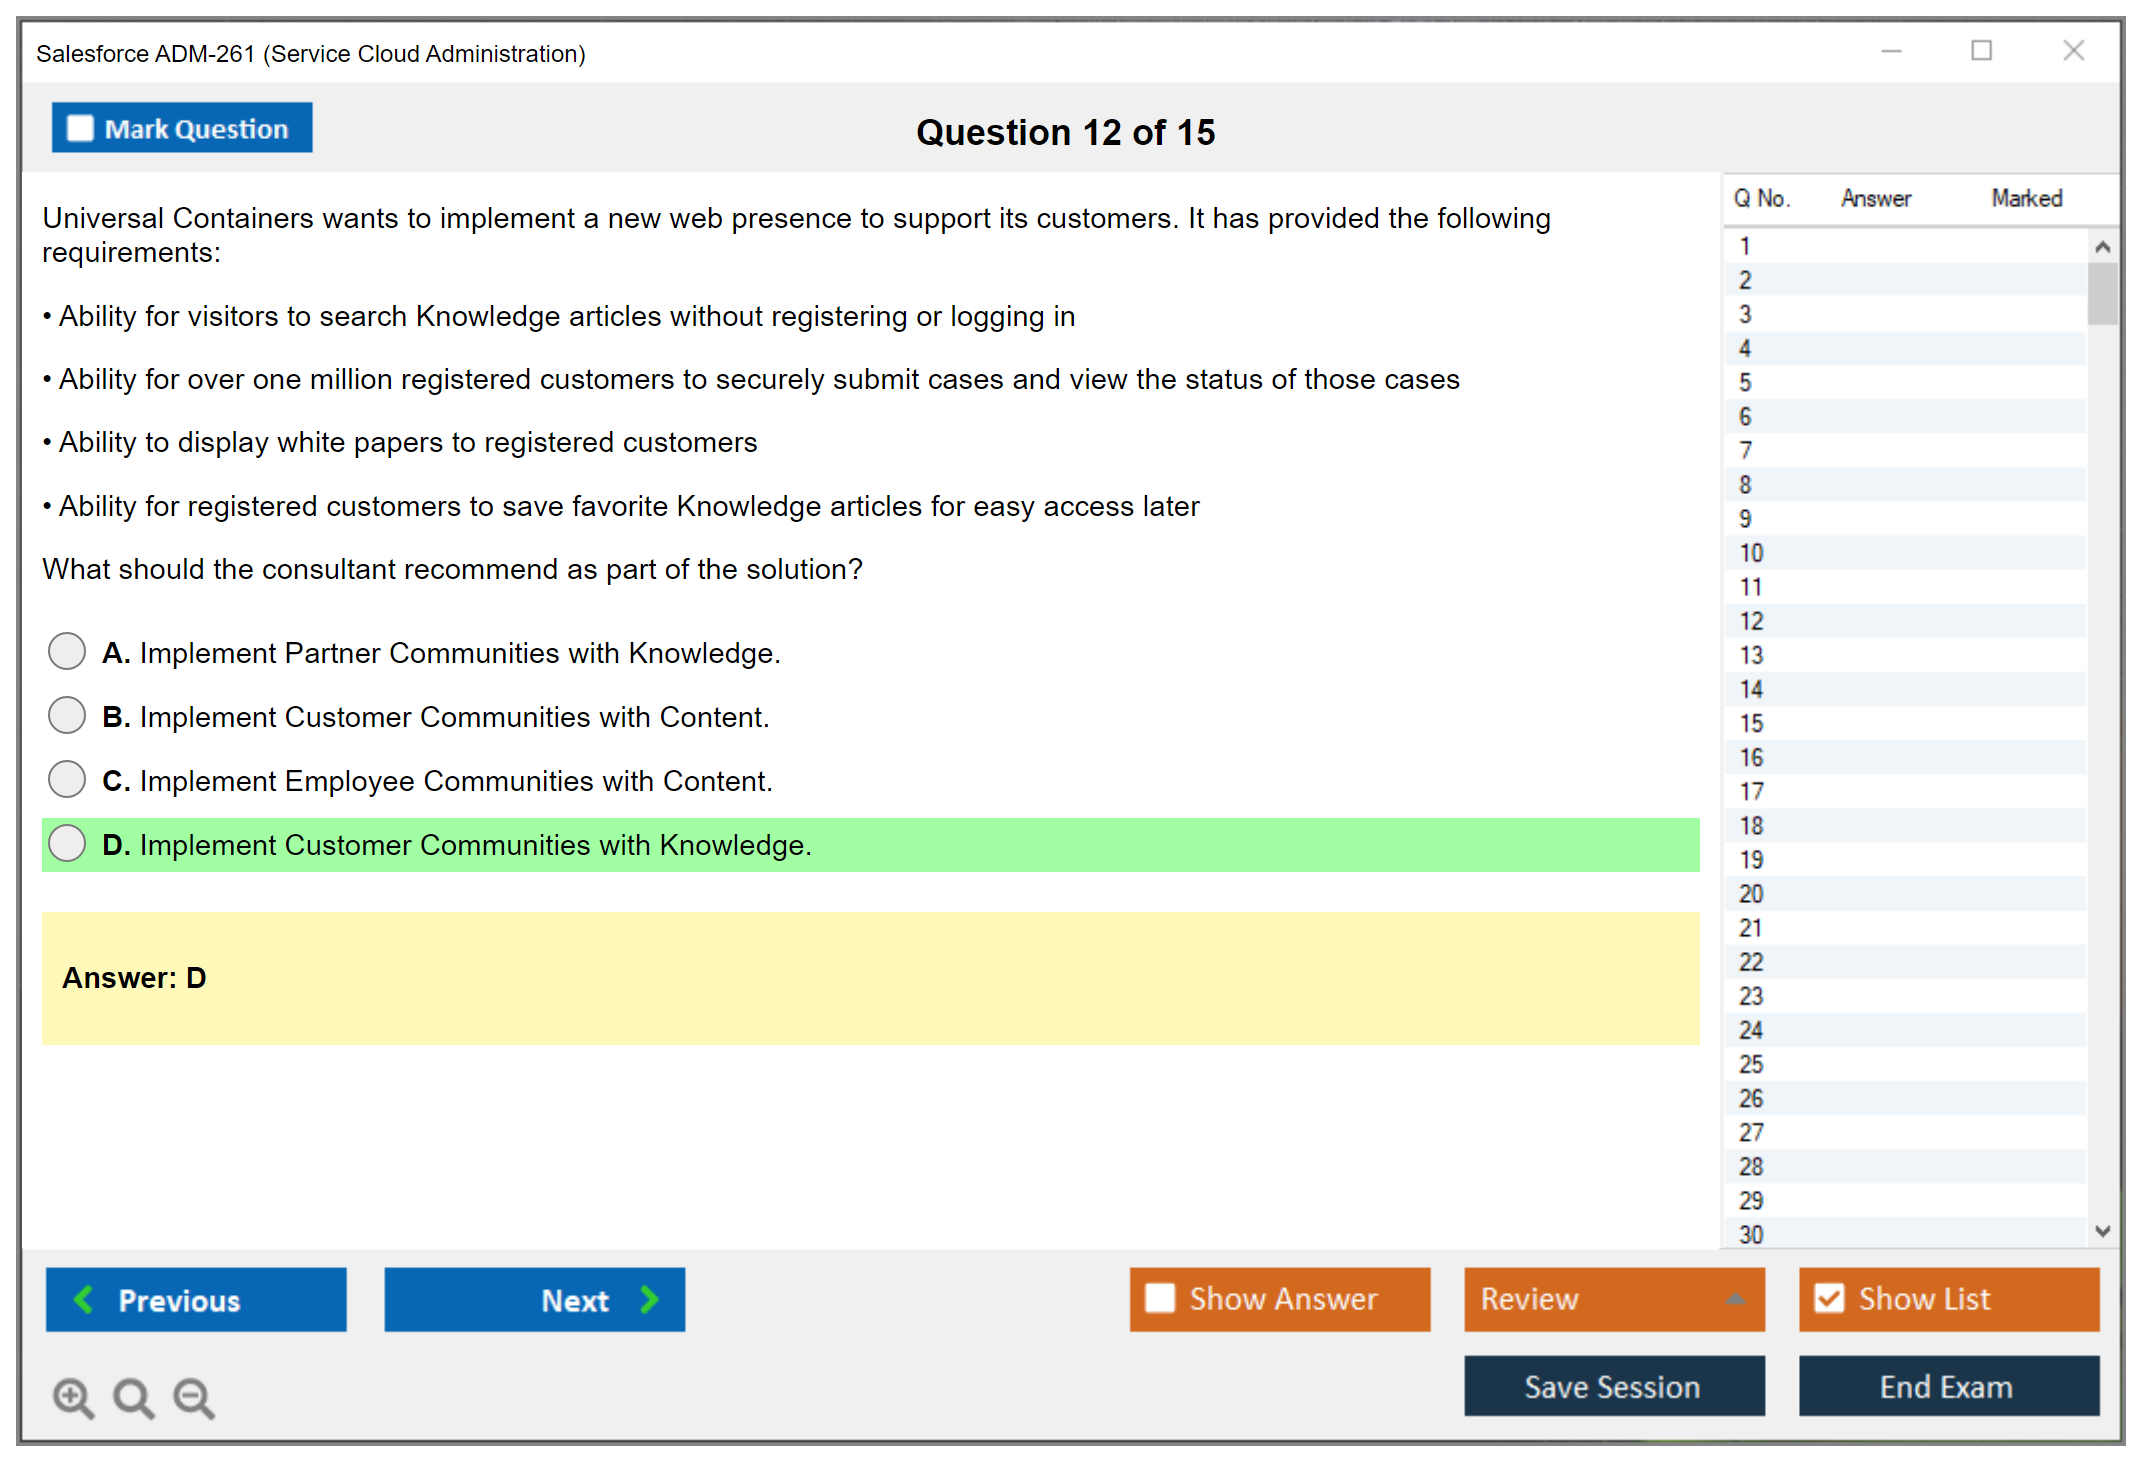
Task: Select option A Partner Communities with Knowledge
Action: [67, 651]
